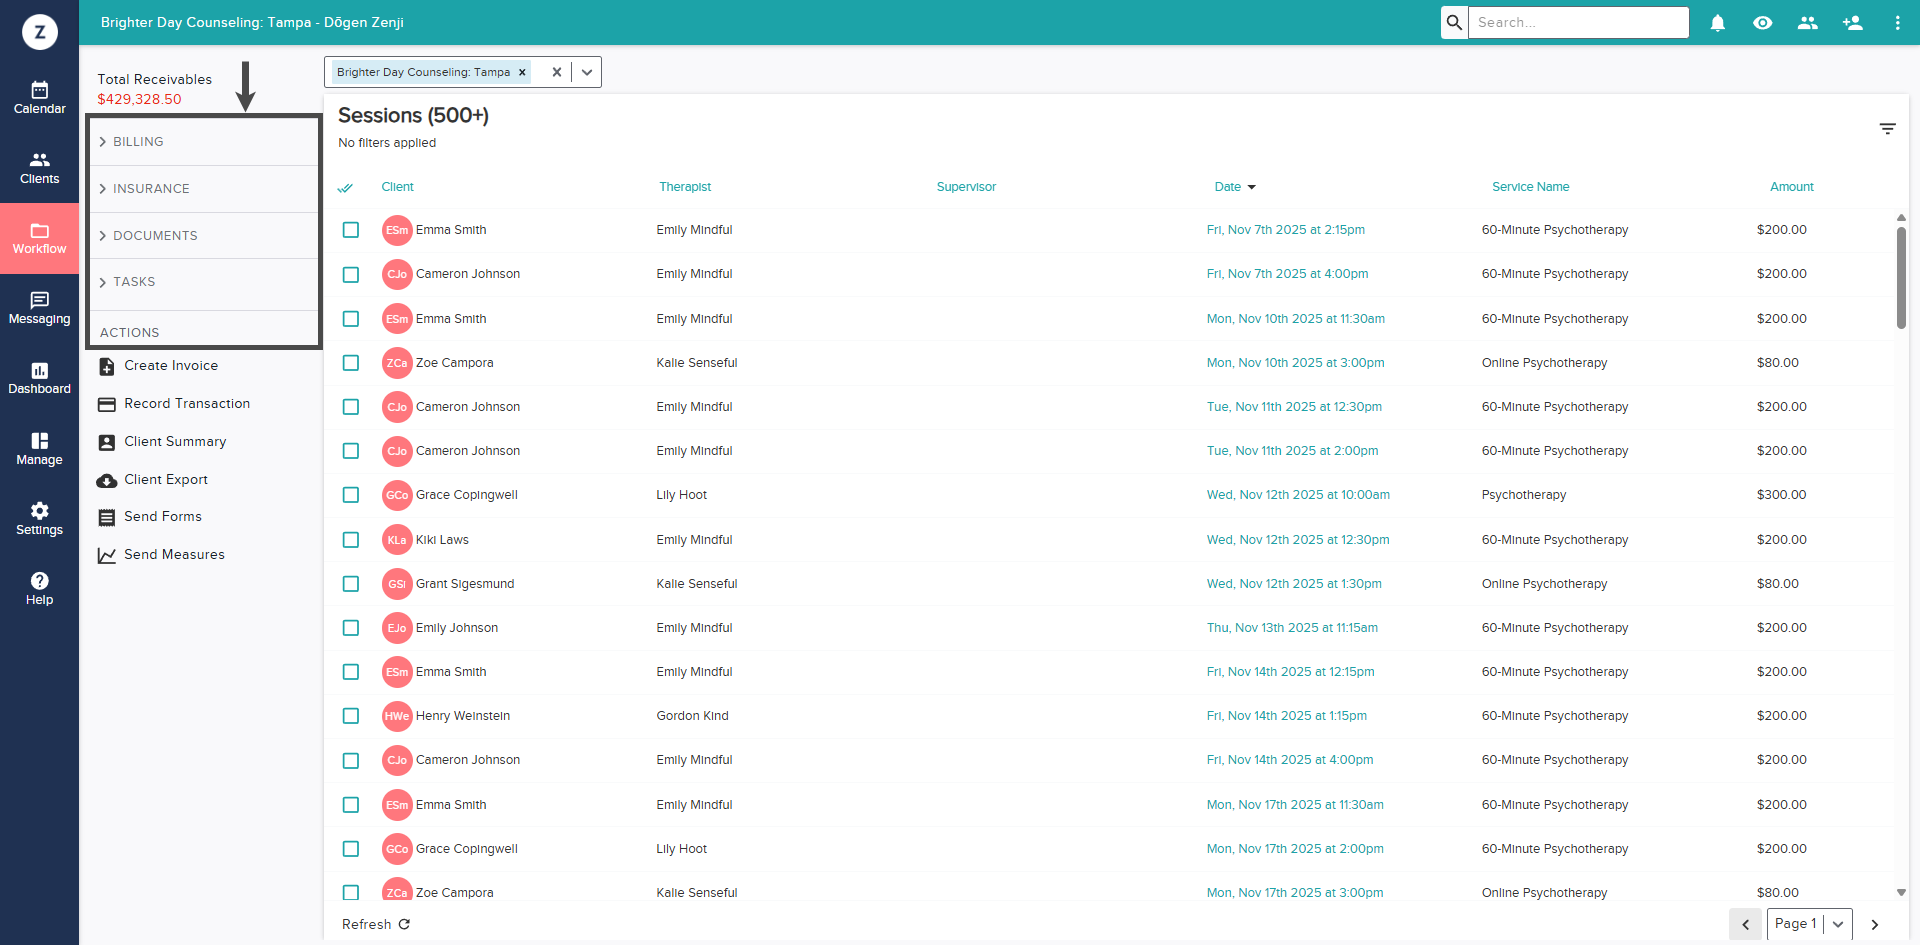Sort by the Date column
Image resolution: width=1920 pixels, height=945 pixels.
tap(1235, 187)
